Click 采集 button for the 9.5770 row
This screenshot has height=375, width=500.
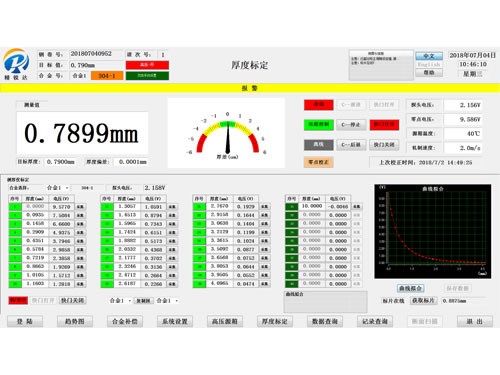(80, 207)
